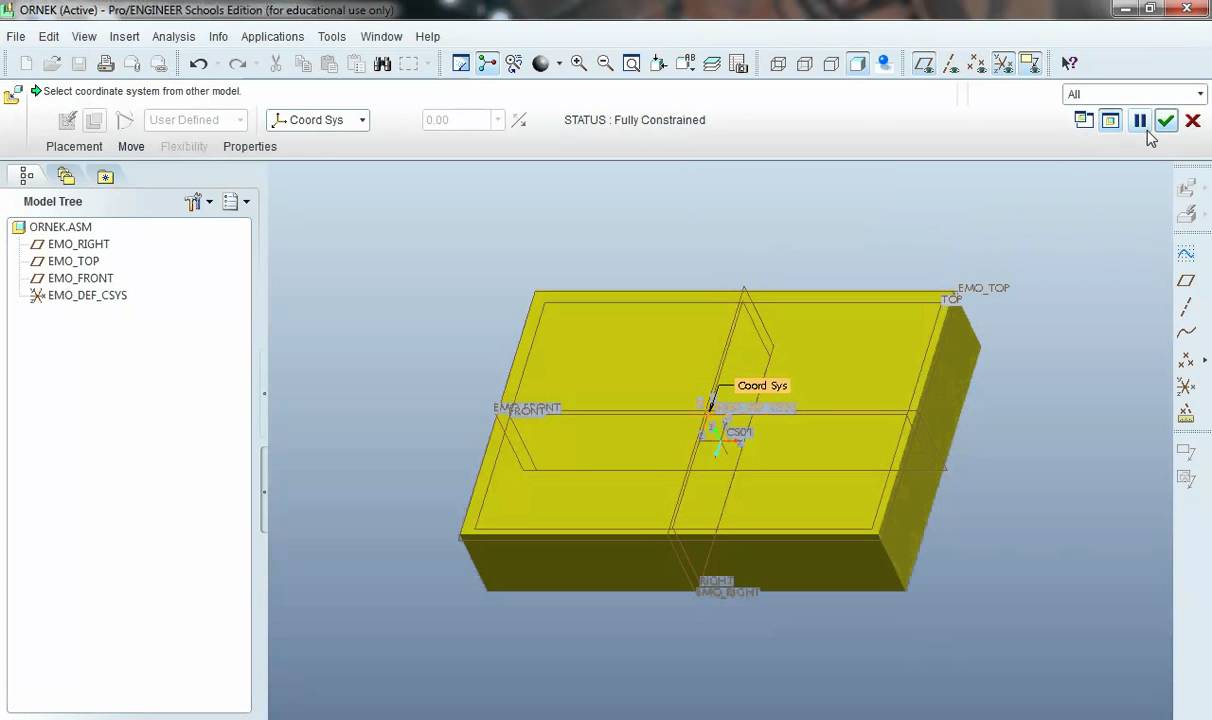Image resolution: width=1212 pixels, height=720 pixels.
Task: Open the Insert menu
Action: point(125,37)
